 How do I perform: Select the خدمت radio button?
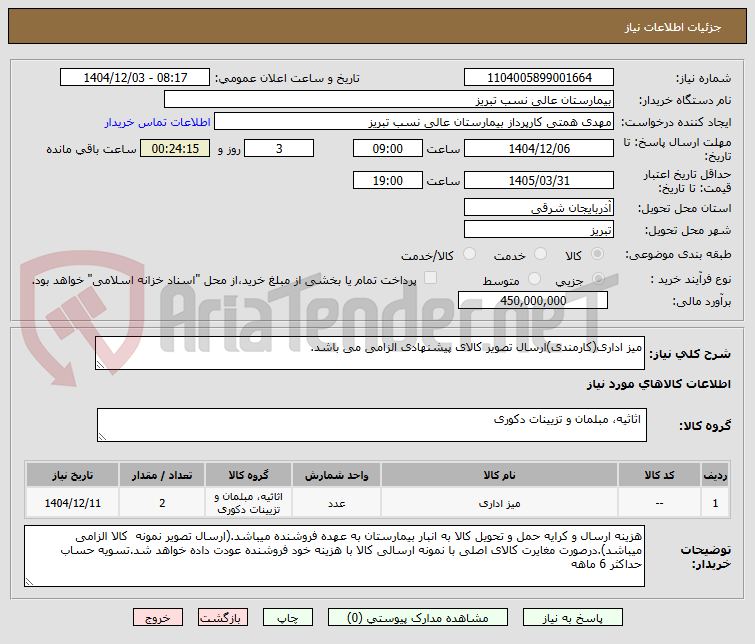pyautogui.click(x=540, y=254)
